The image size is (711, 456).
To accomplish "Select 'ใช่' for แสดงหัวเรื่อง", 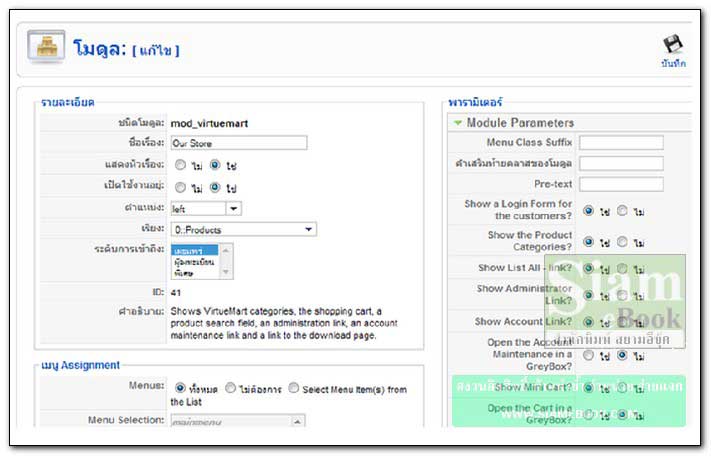I will 215,165.
